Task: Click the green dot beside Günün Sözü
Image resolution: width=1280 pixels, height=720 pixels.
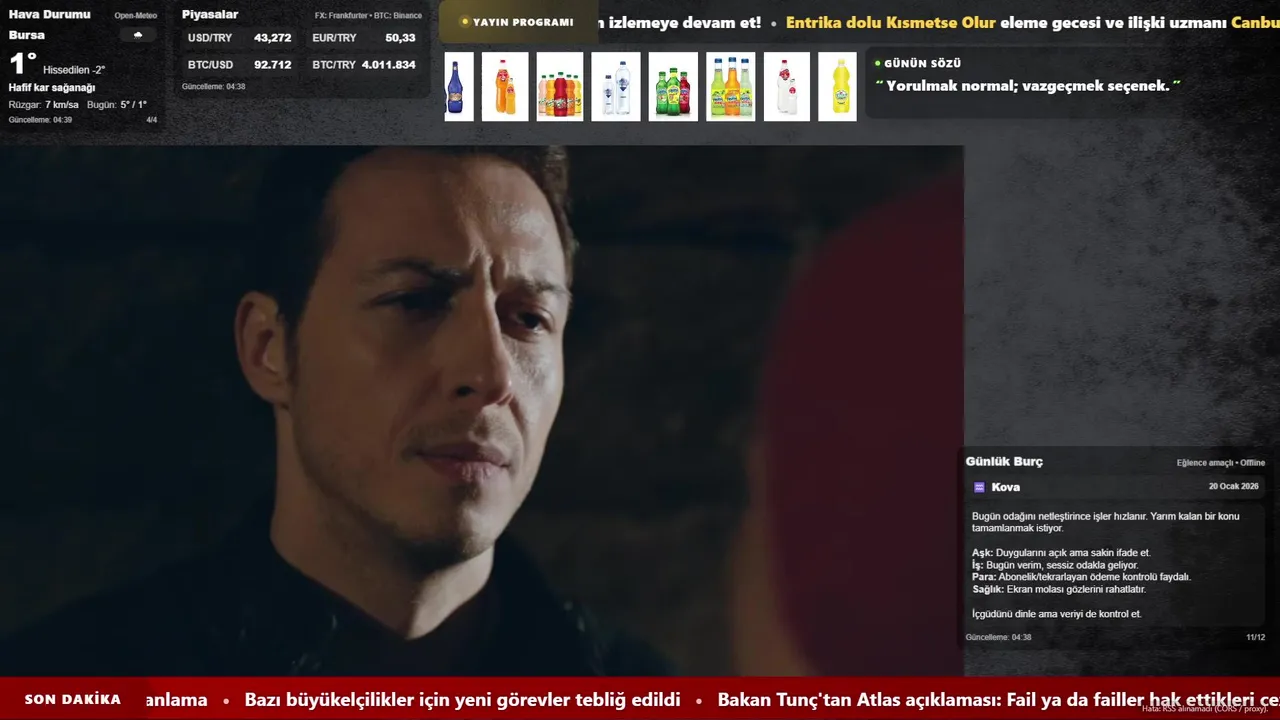Action: (877, 63)
